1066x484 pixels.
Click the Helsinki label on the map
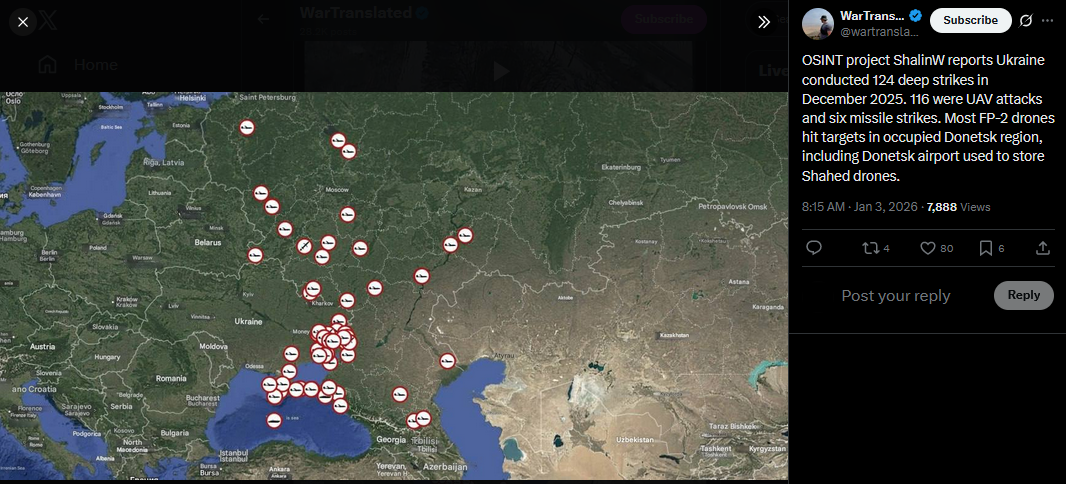pos(191,97)
